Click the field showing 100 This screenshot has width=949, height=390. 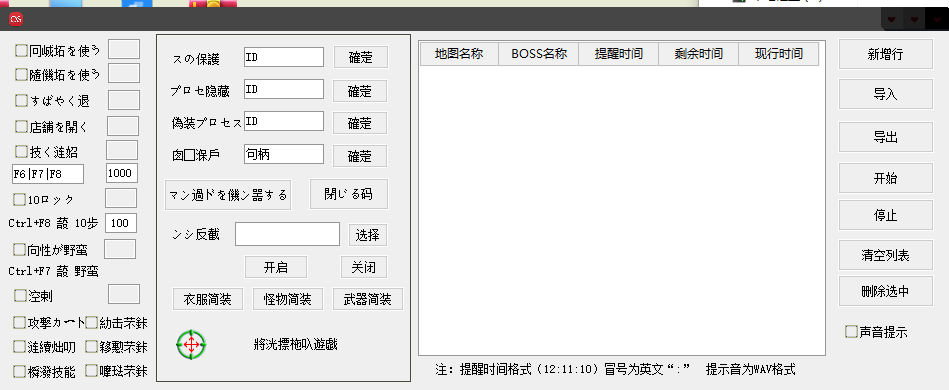click(x=121, y=223)
